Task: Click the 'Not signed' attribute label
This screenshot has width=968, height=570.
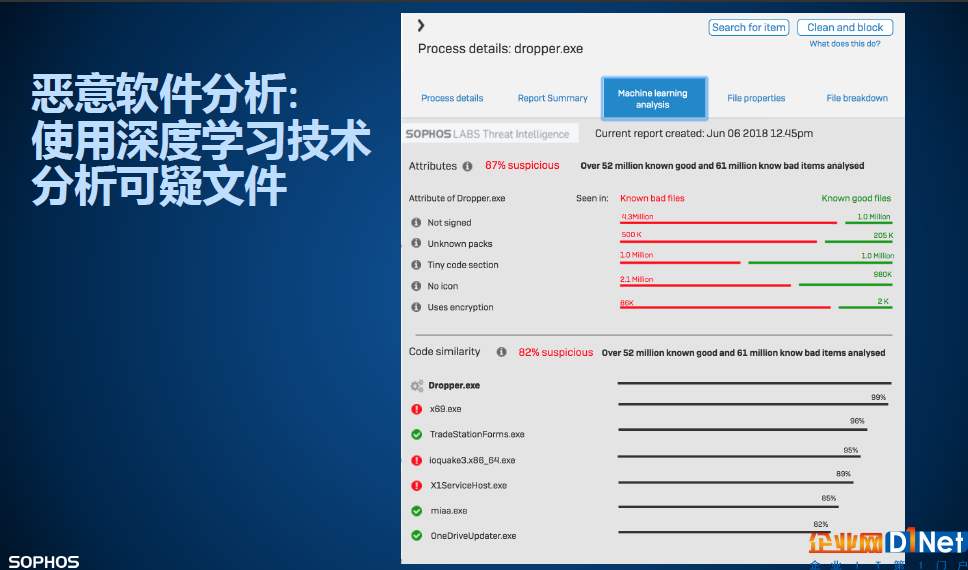Action: [449, 222]
